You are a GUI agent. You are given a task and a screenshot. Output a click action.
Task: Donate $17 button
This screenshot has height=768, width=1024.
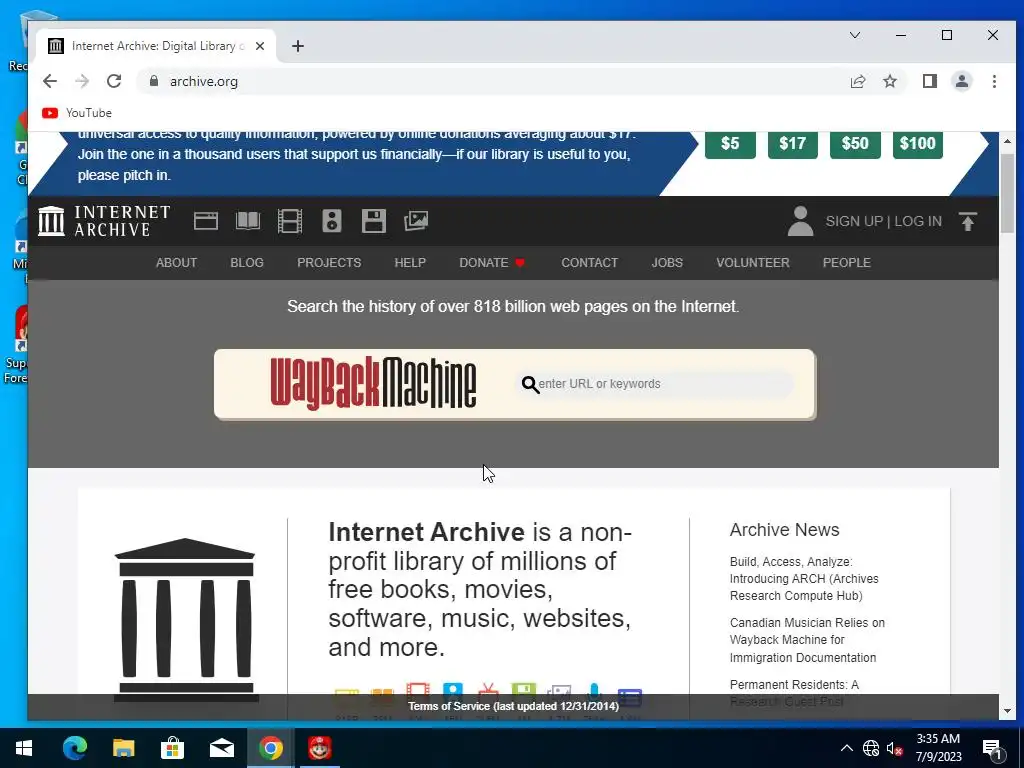coord(792,144)
